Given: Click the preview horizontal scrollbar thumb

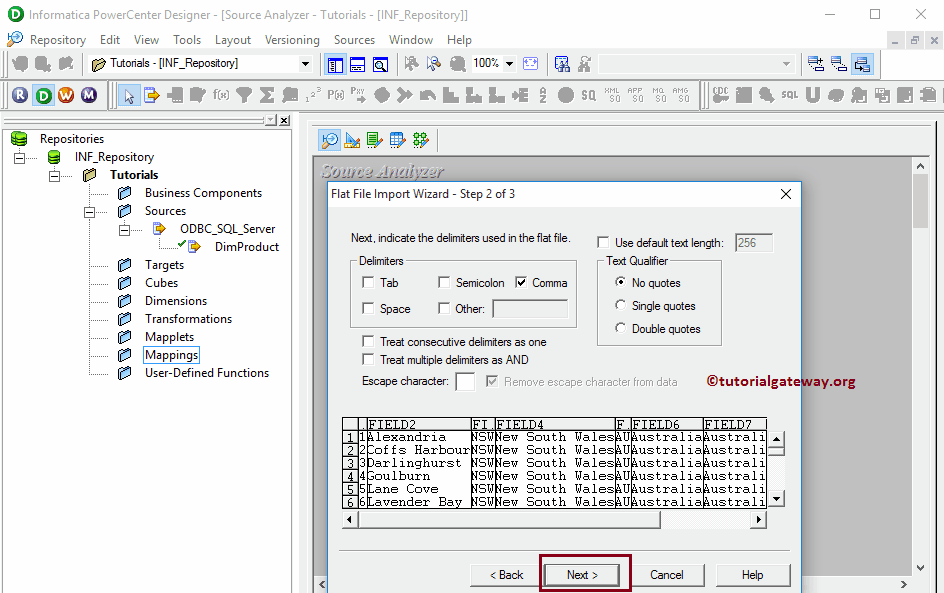Looking at the screenshot, I should click(x=509, y=519).
